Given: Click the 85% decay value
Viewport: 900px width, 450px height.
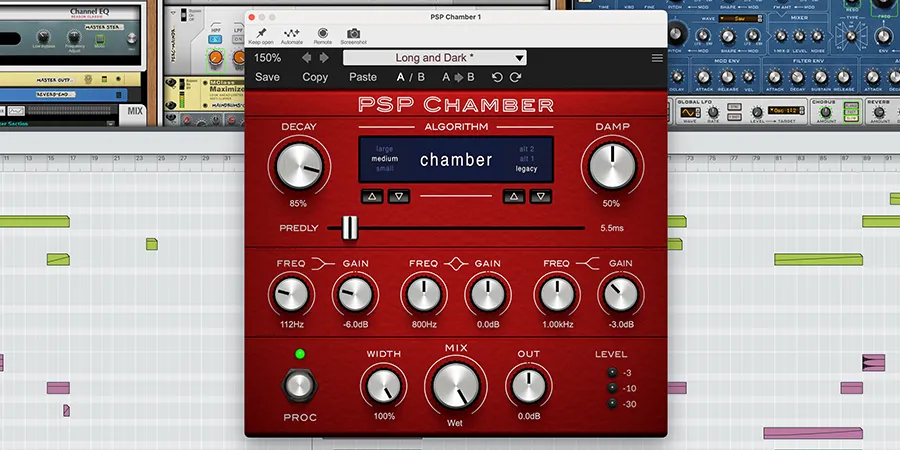Looking at the screenshot, I should click(x=298, y=203).
